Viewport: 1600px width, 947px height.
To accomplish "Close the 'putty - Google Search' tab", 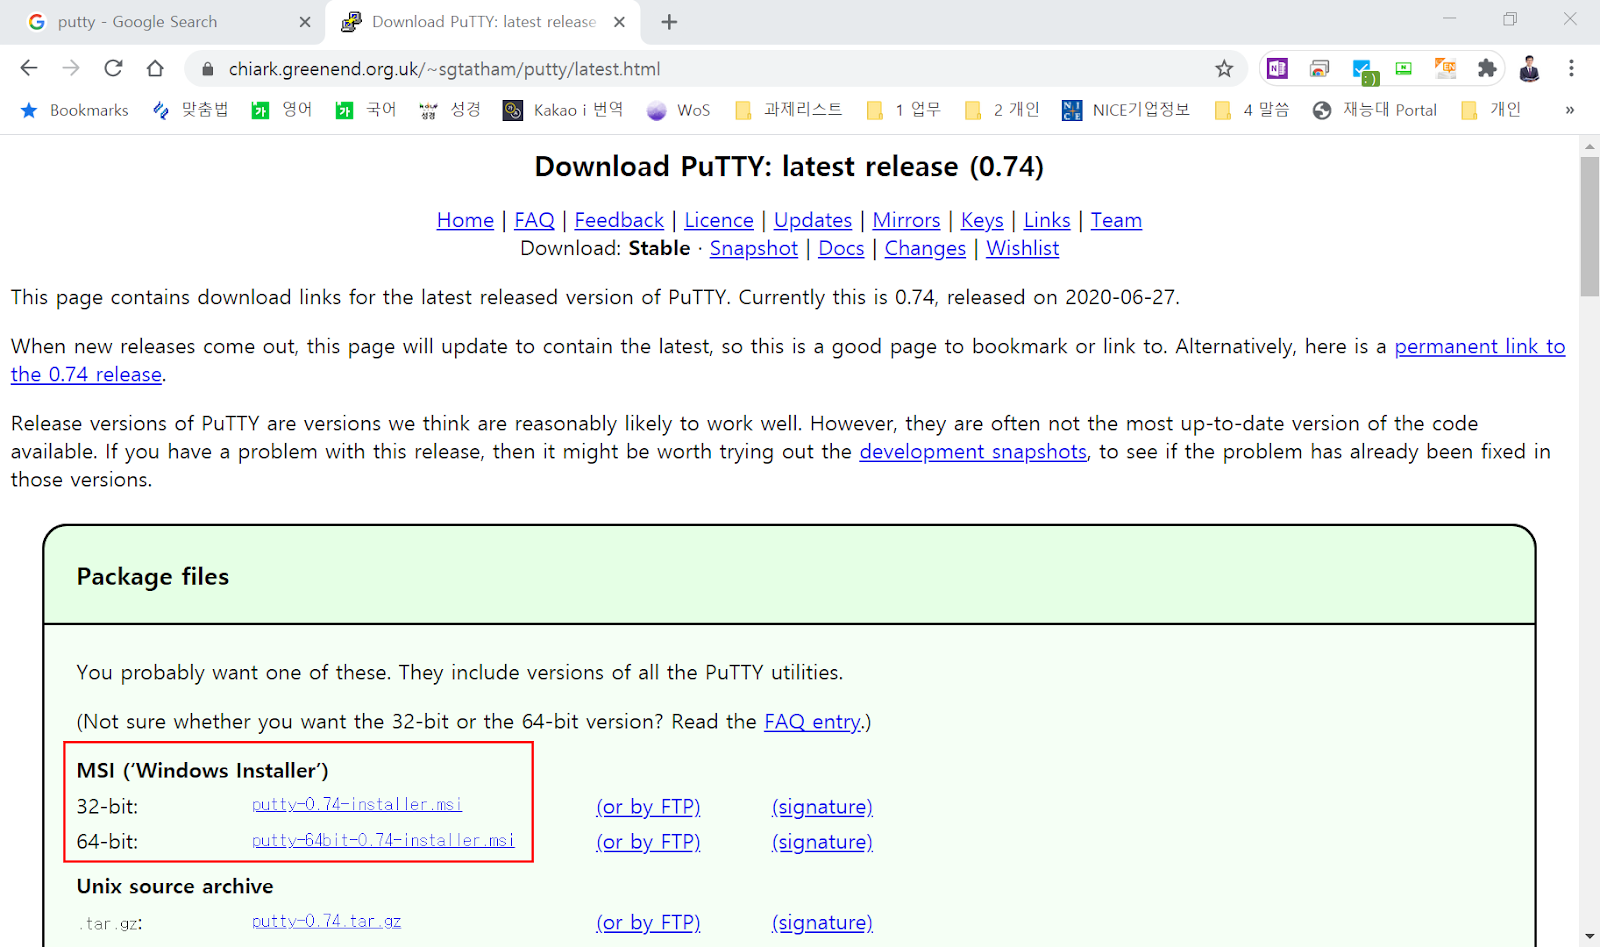I will pos(305,22).
